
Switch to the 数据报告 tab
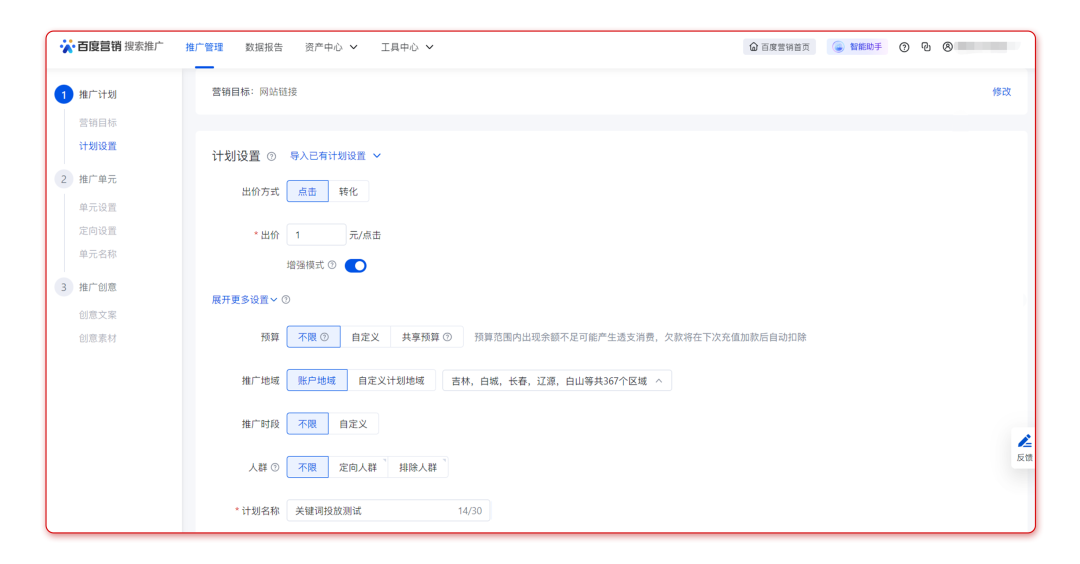tap(264, 47)
